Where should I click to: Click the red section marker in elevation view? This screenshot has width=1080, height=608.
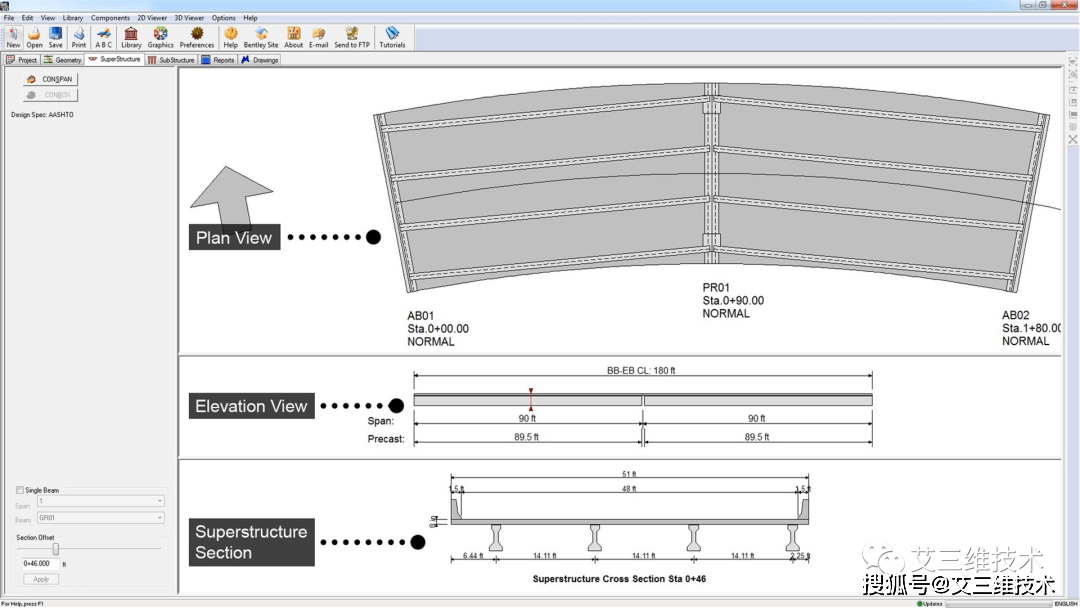[x=530, y=399]
